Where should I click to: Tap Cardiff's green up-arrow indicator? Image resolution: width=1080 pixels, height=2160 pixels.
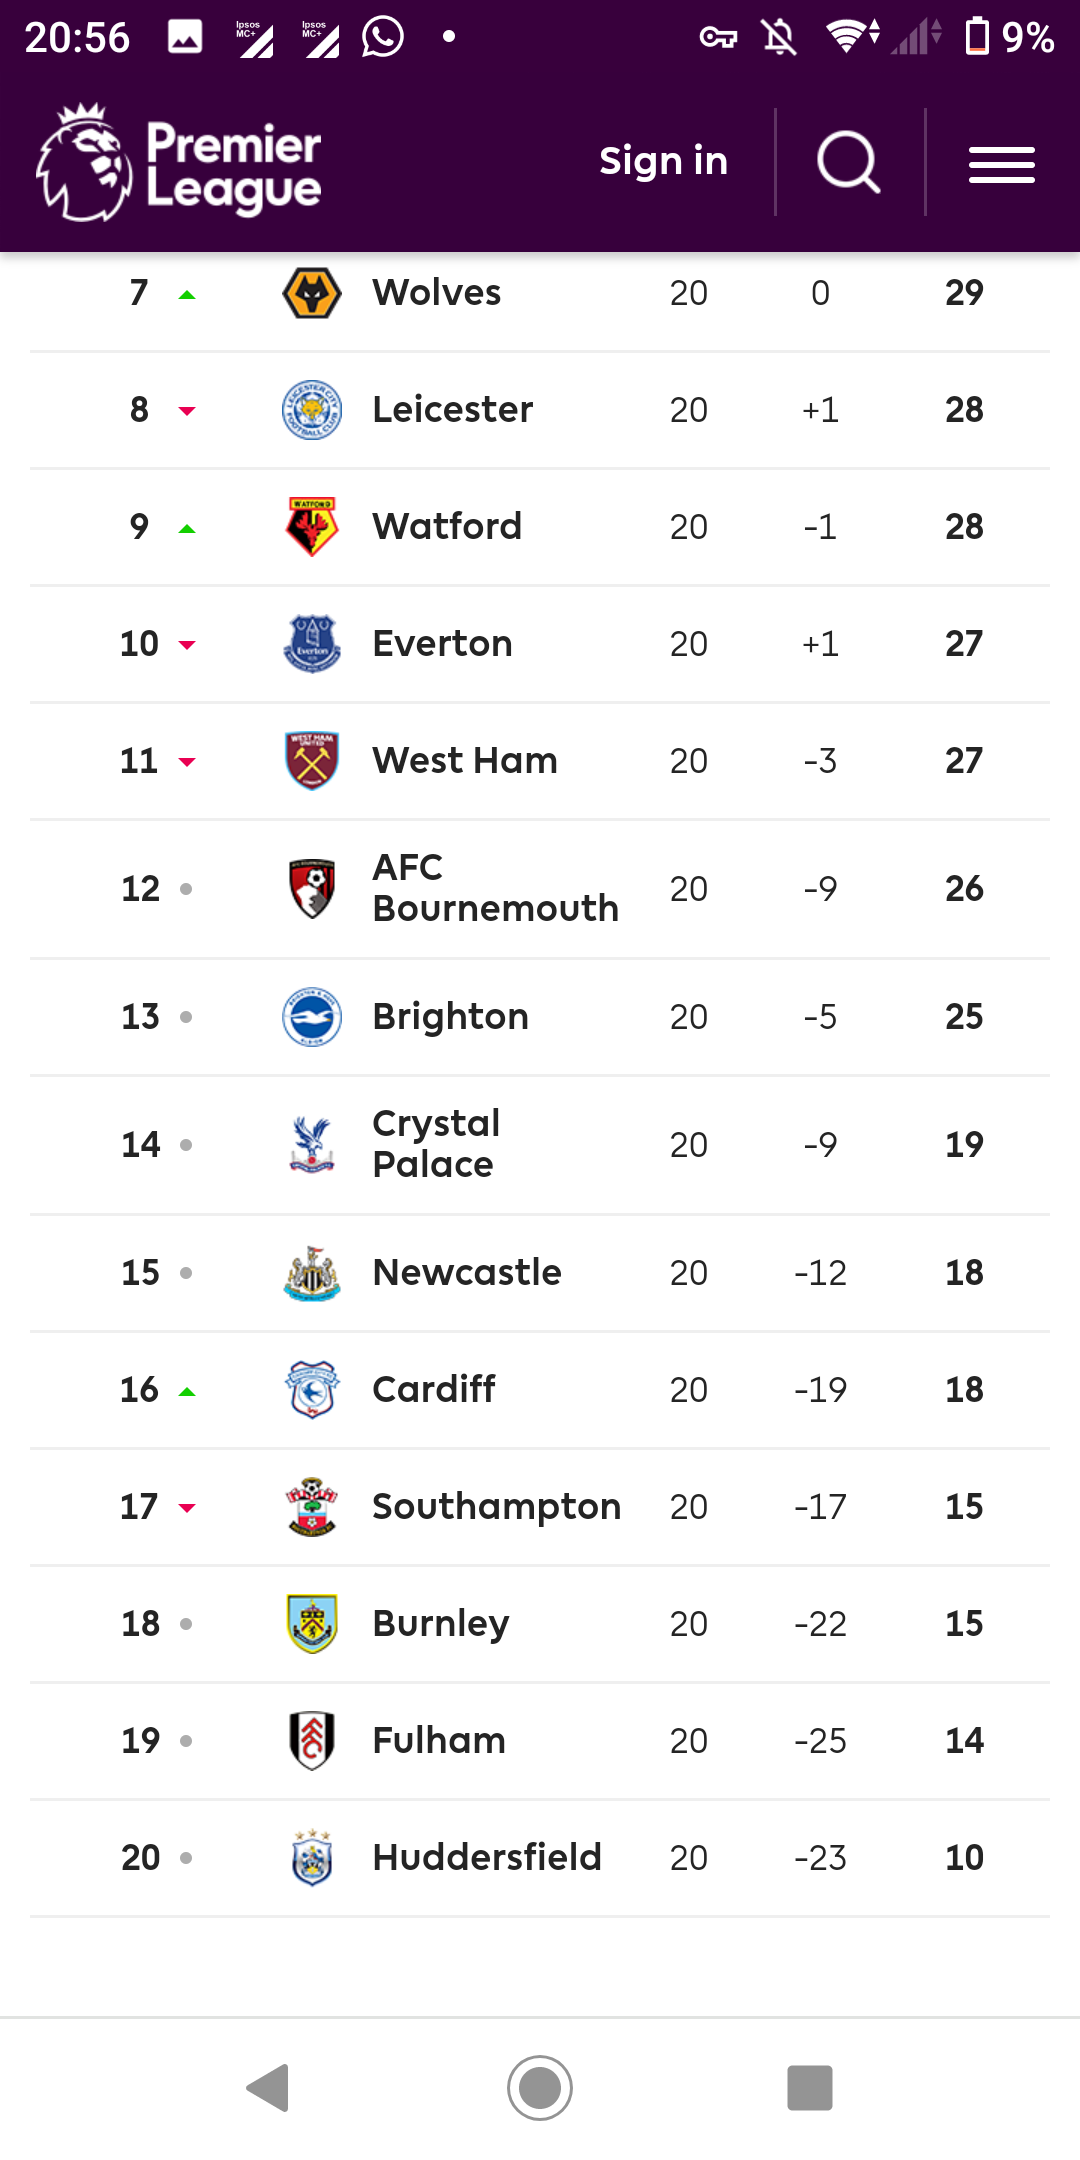[x=186, y=1391]
